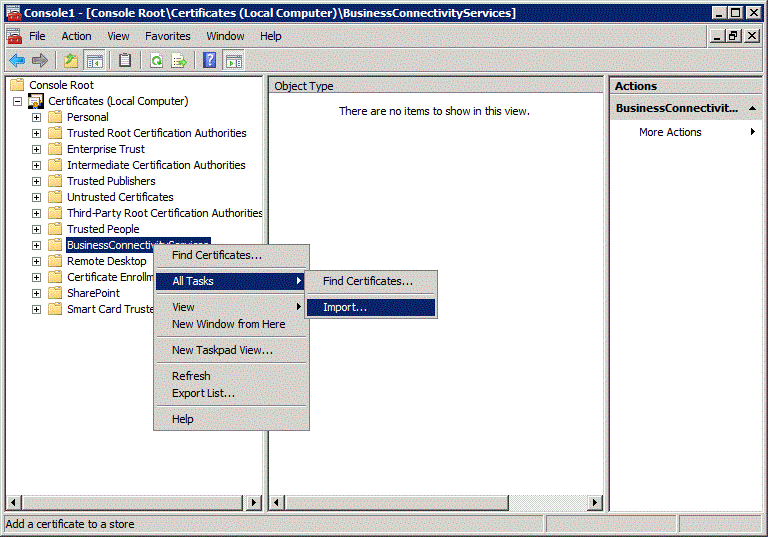Click the Export List toolbar icon
Viewport: 768px width, 537px height.
179,61
